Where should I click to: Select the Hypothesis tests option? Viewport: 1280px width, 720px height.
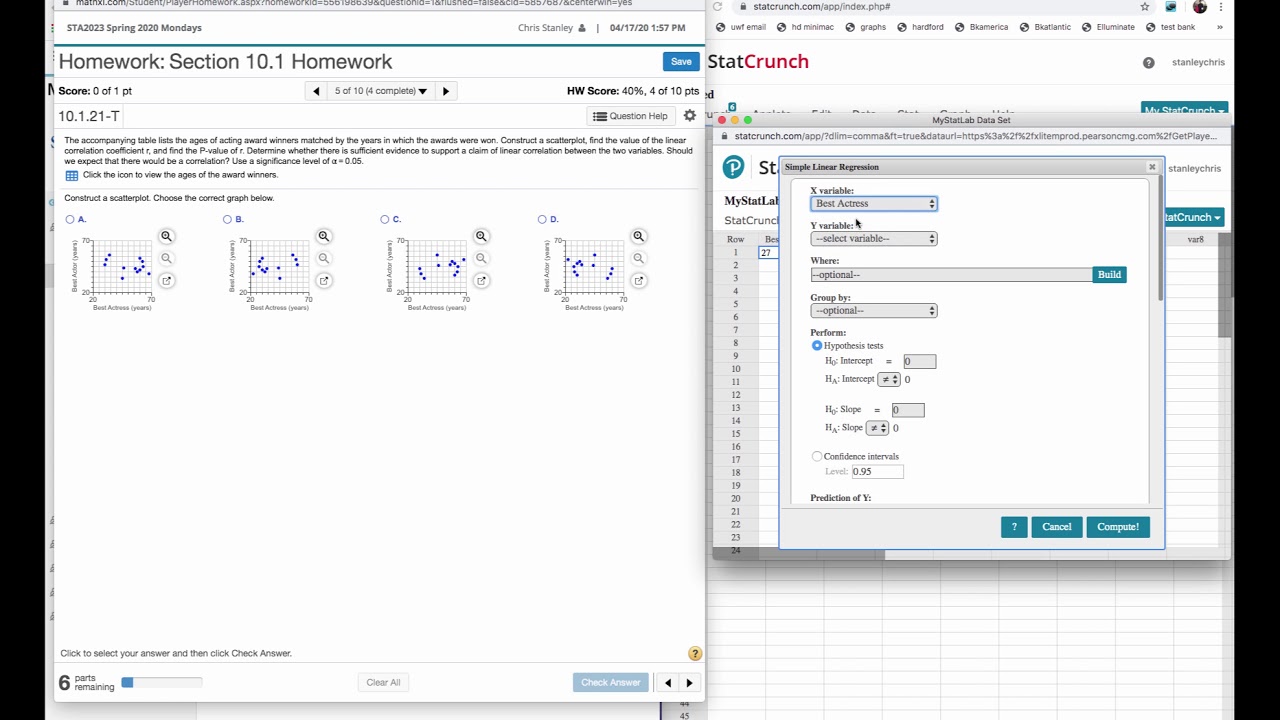(x=817, y=346)
